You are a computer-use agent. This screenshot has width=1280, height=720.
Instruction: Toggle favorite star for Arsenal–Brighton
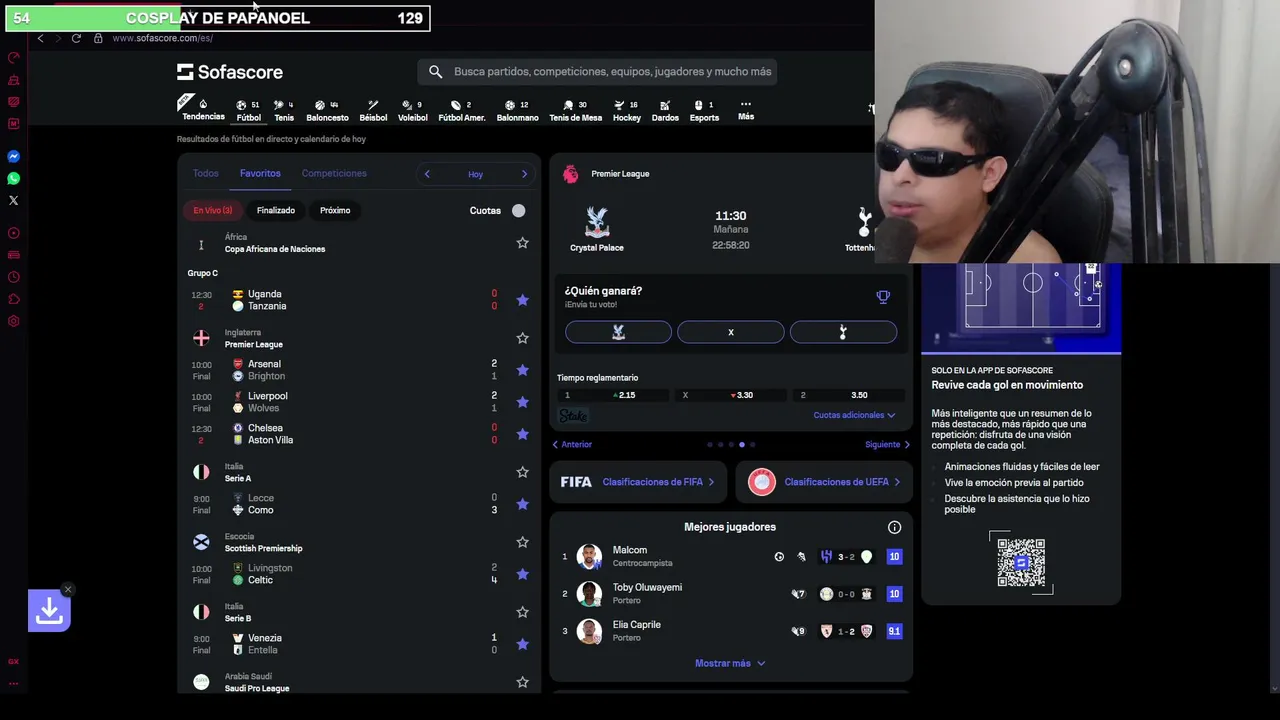(x=522, y=370)
